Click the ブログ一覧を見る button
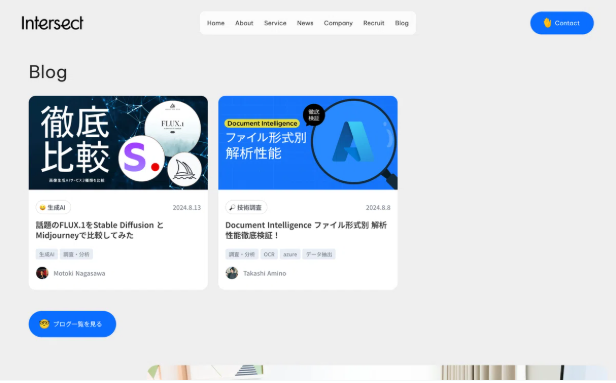This screenshot has height=383, width=616. (72, 324)
